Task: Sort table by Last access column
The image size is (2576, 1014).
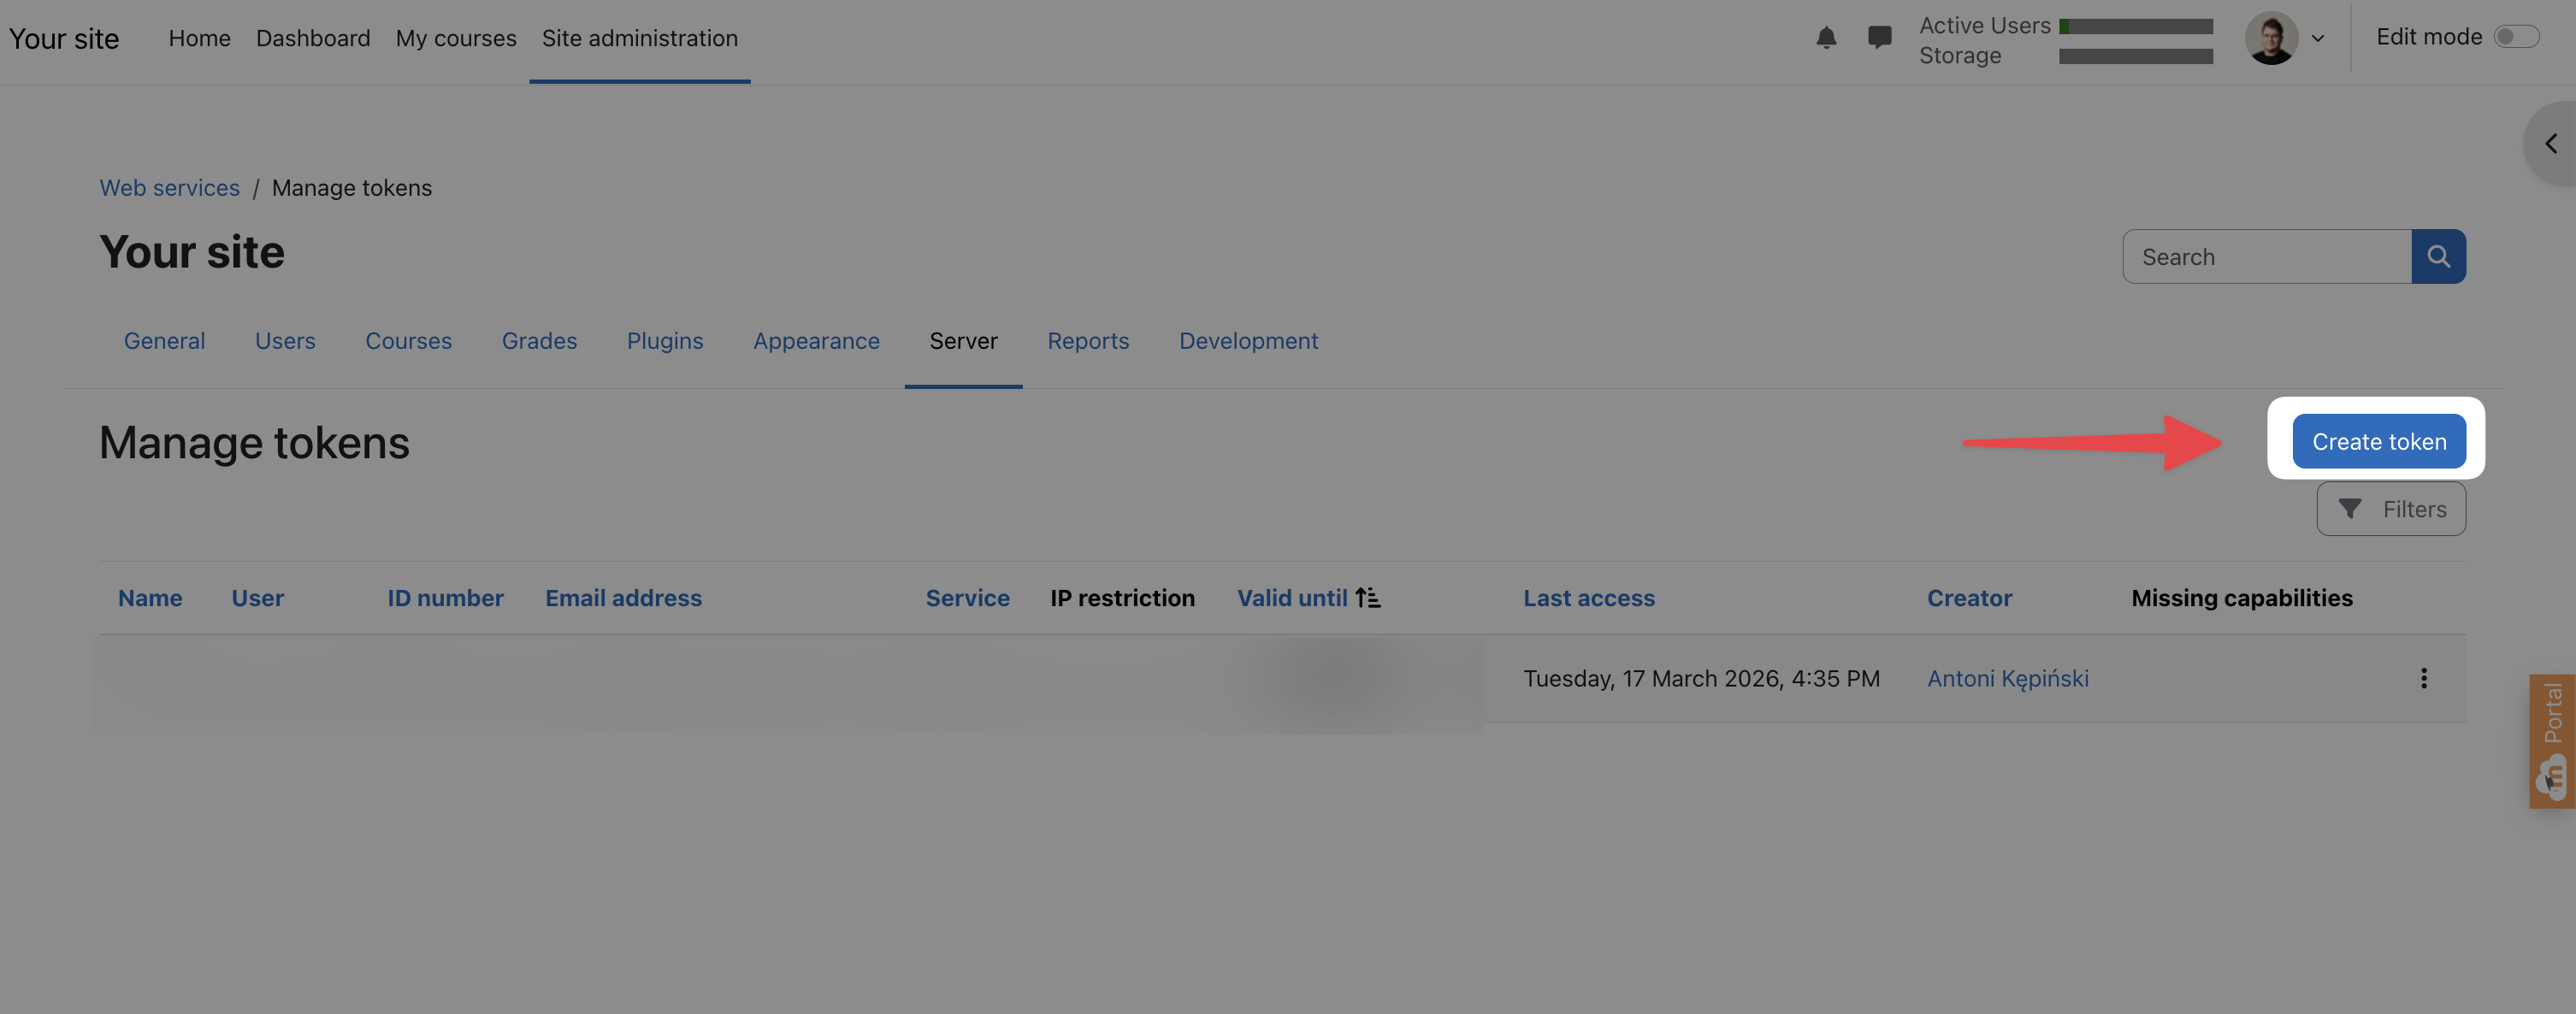Action: point(1588,598)
